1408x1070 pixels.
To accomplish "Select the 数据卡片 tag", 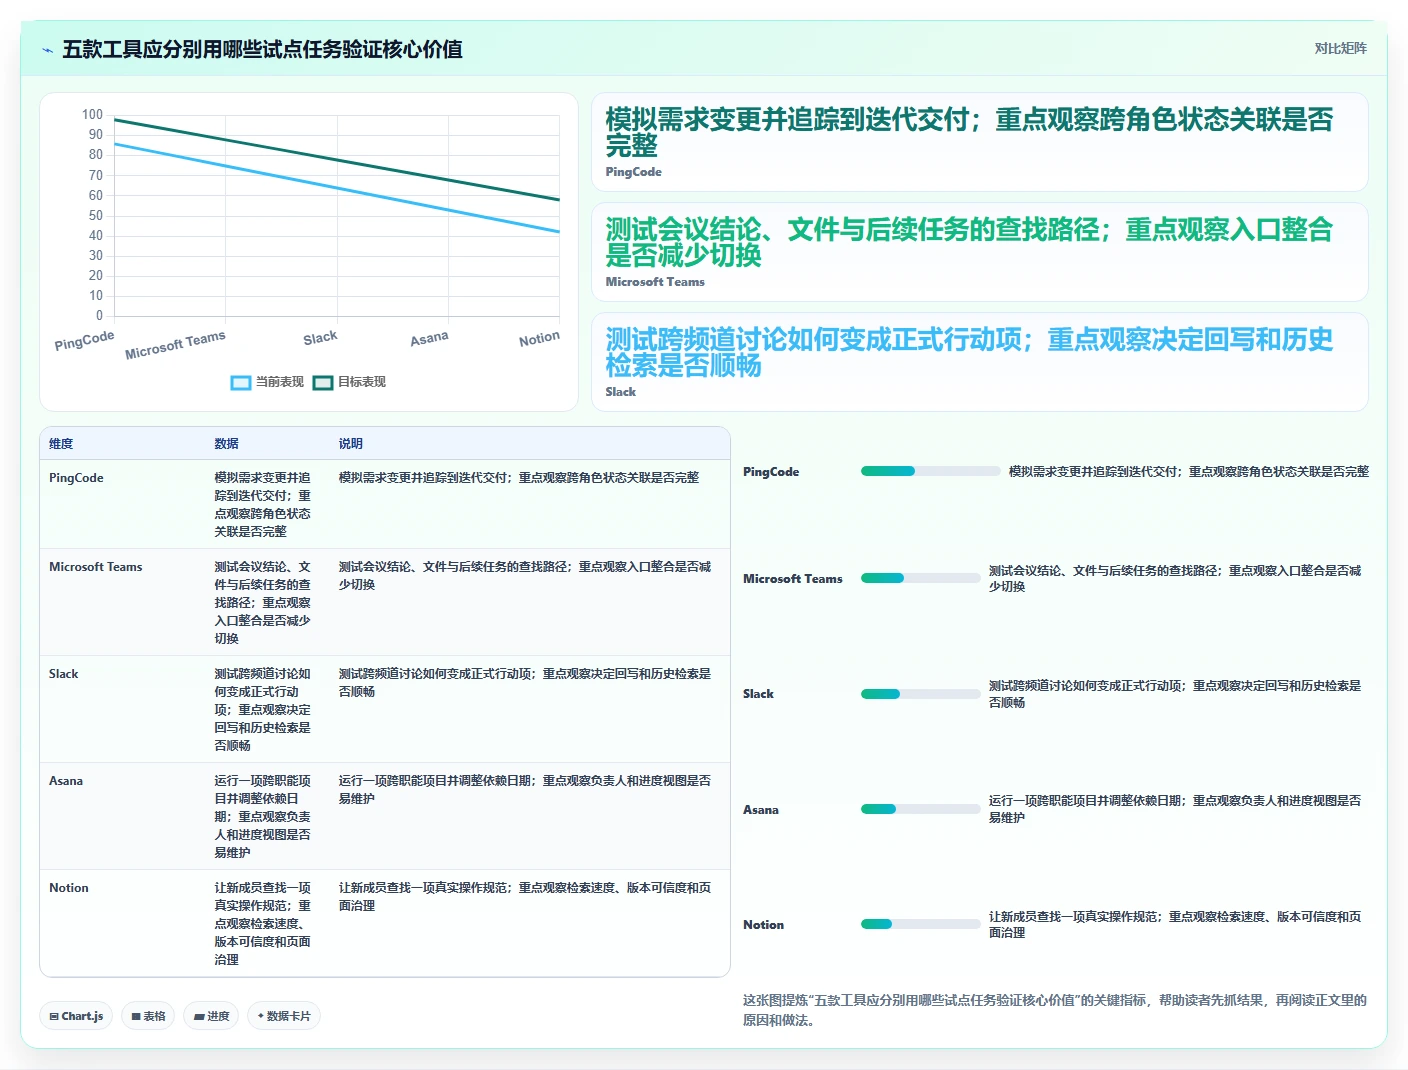I will click(284, 1016).
